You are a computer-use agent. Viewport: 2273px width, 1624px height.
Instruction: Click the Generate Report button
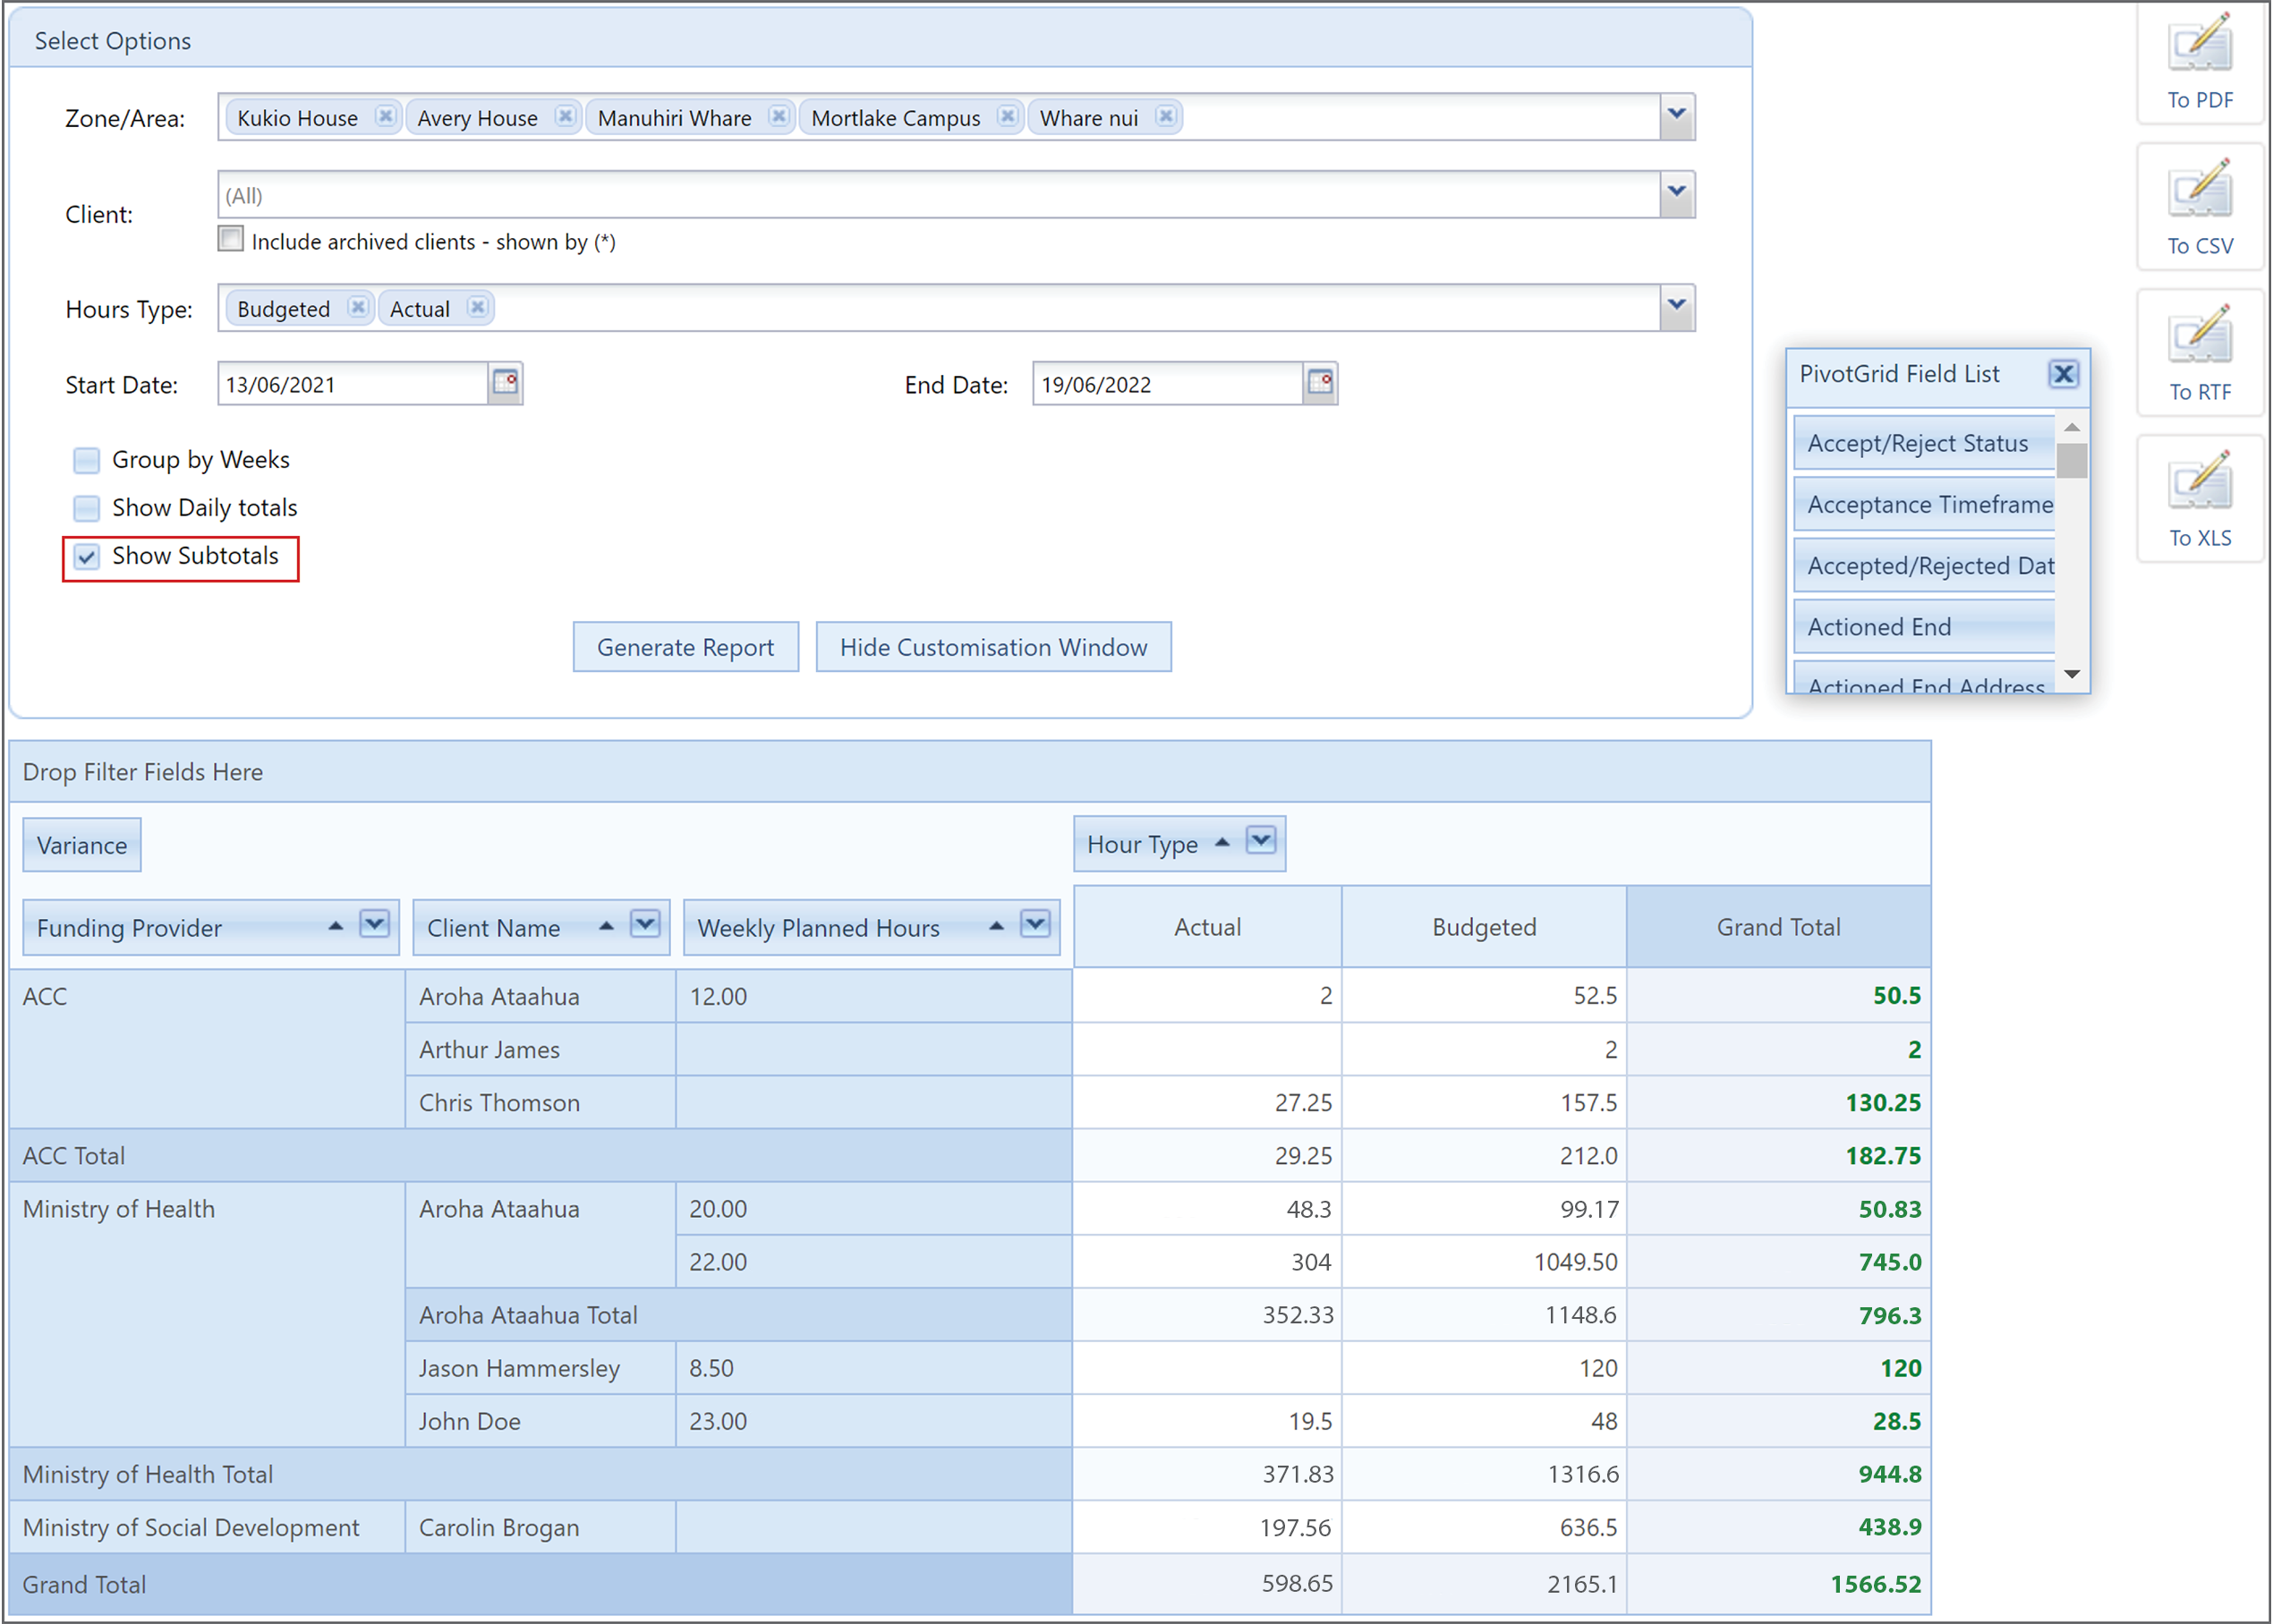point(686,647)
